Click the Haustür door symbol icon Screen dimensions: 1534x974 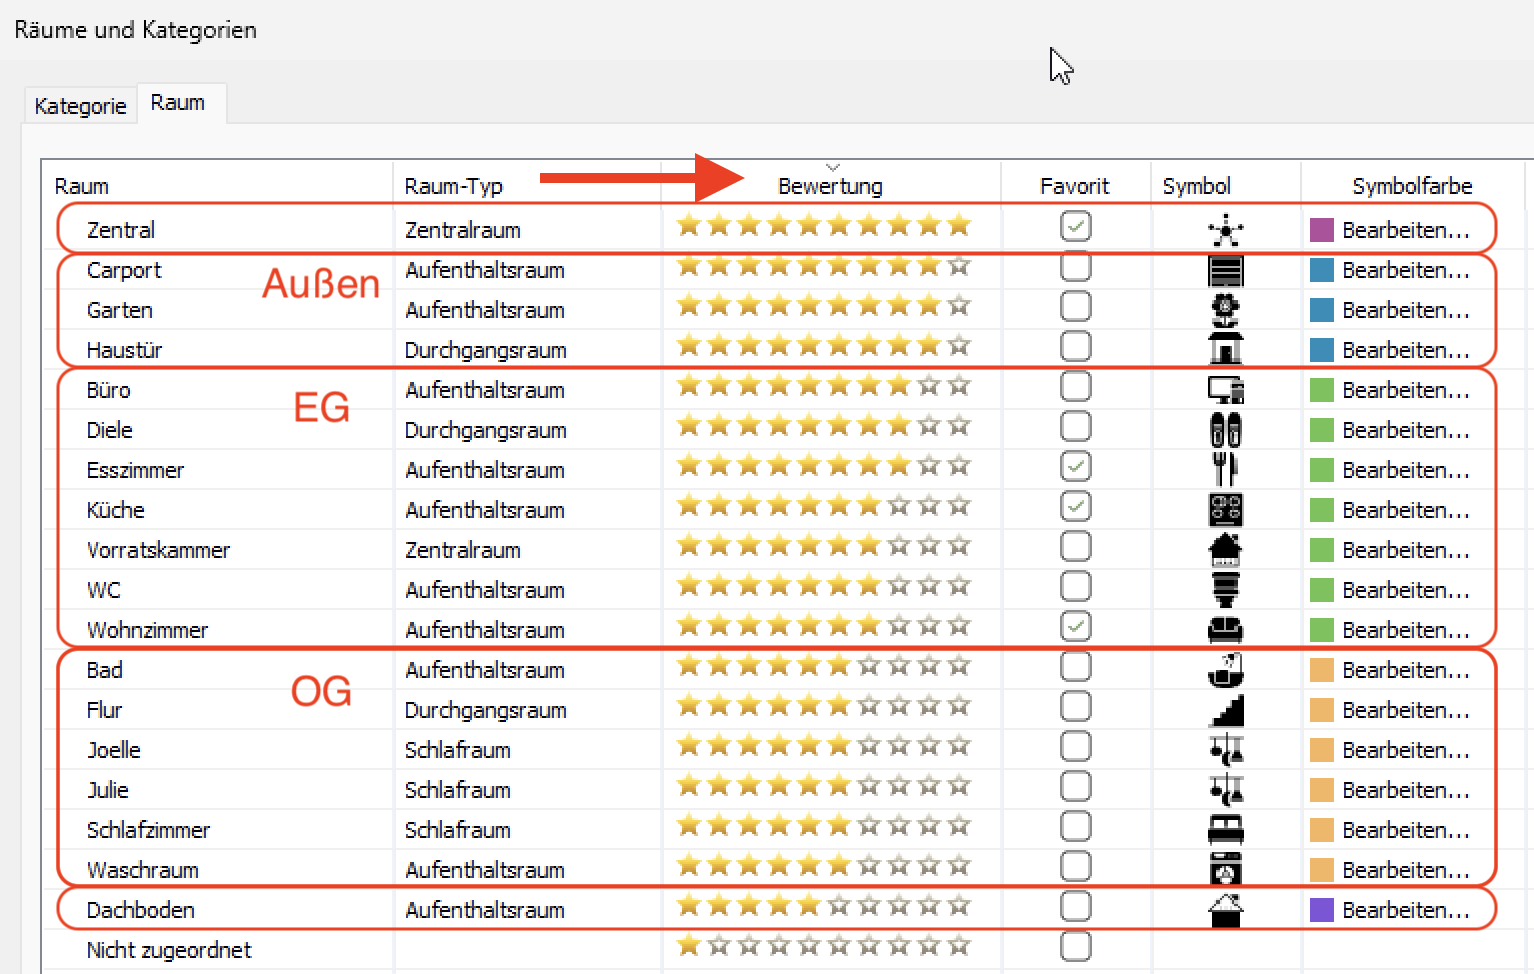coord(1225,350)
